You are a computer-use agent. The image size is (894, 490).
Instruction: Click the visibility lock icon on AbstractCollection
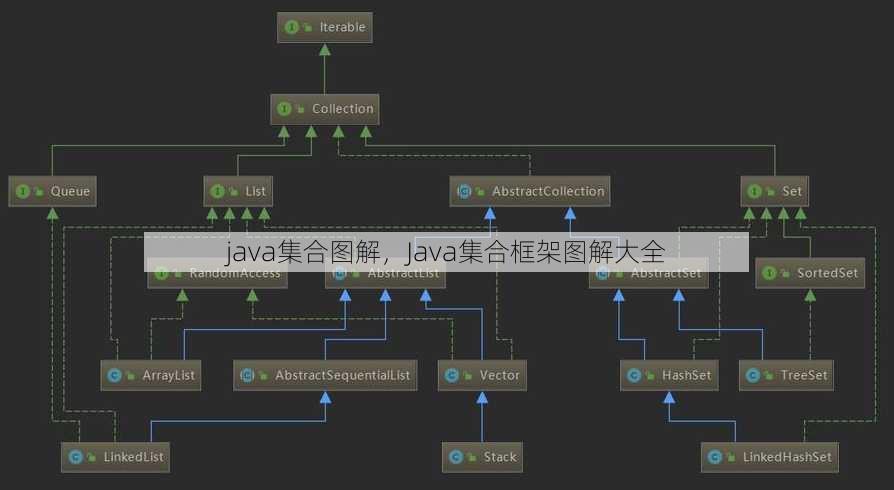point(481,192)
